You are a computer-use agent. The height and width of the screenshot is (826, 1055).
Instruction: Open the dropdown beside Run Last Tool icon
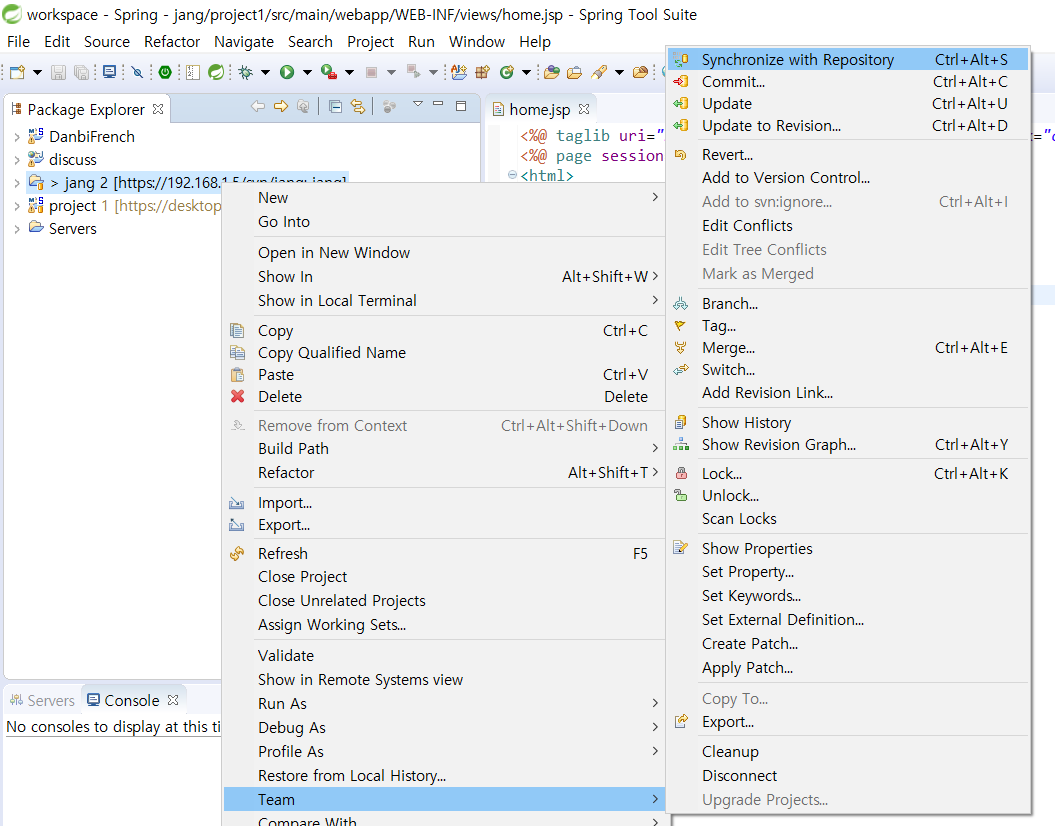point(349,72)
